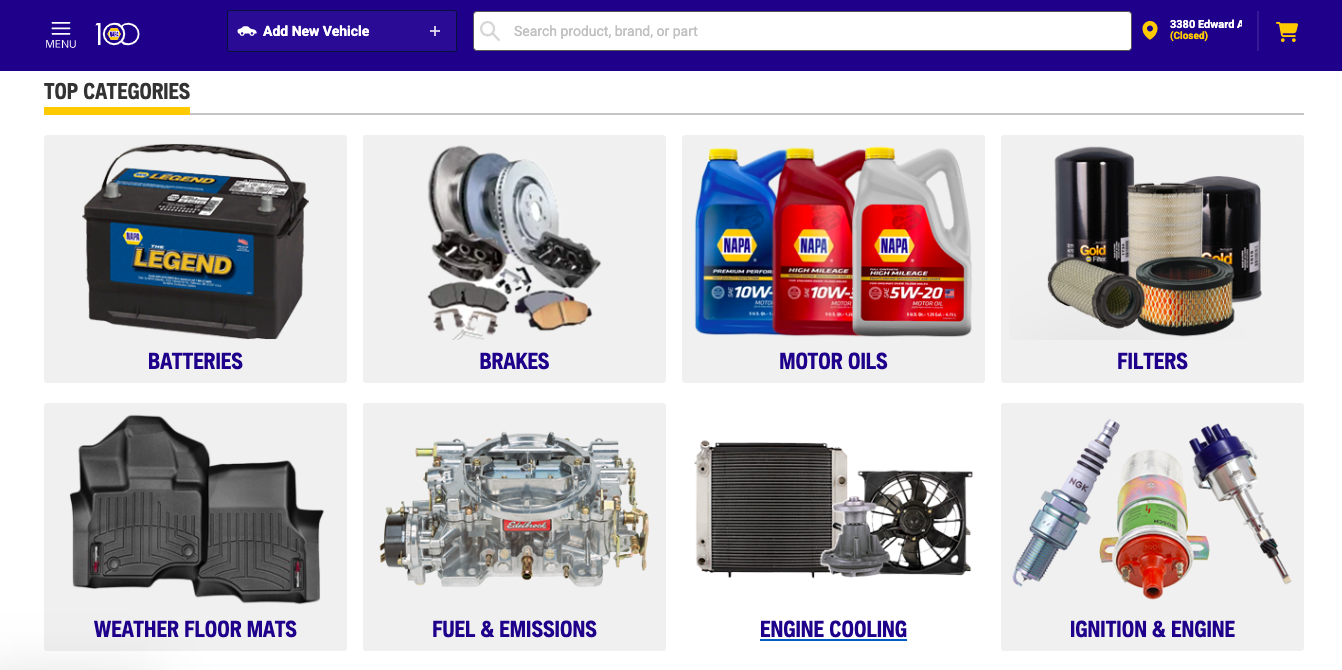Click the weather floor mats image

pos(195,509)
